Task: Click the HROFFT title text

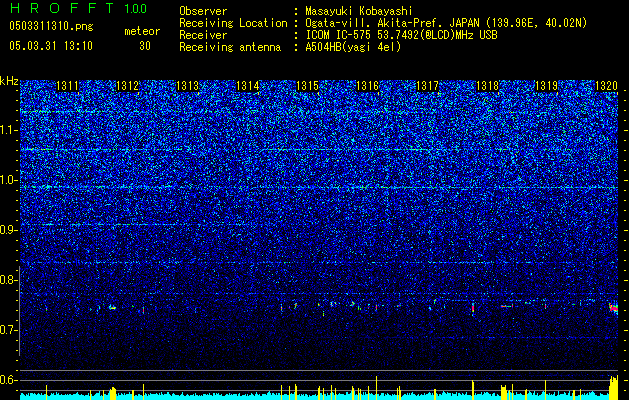Action: 62,8
